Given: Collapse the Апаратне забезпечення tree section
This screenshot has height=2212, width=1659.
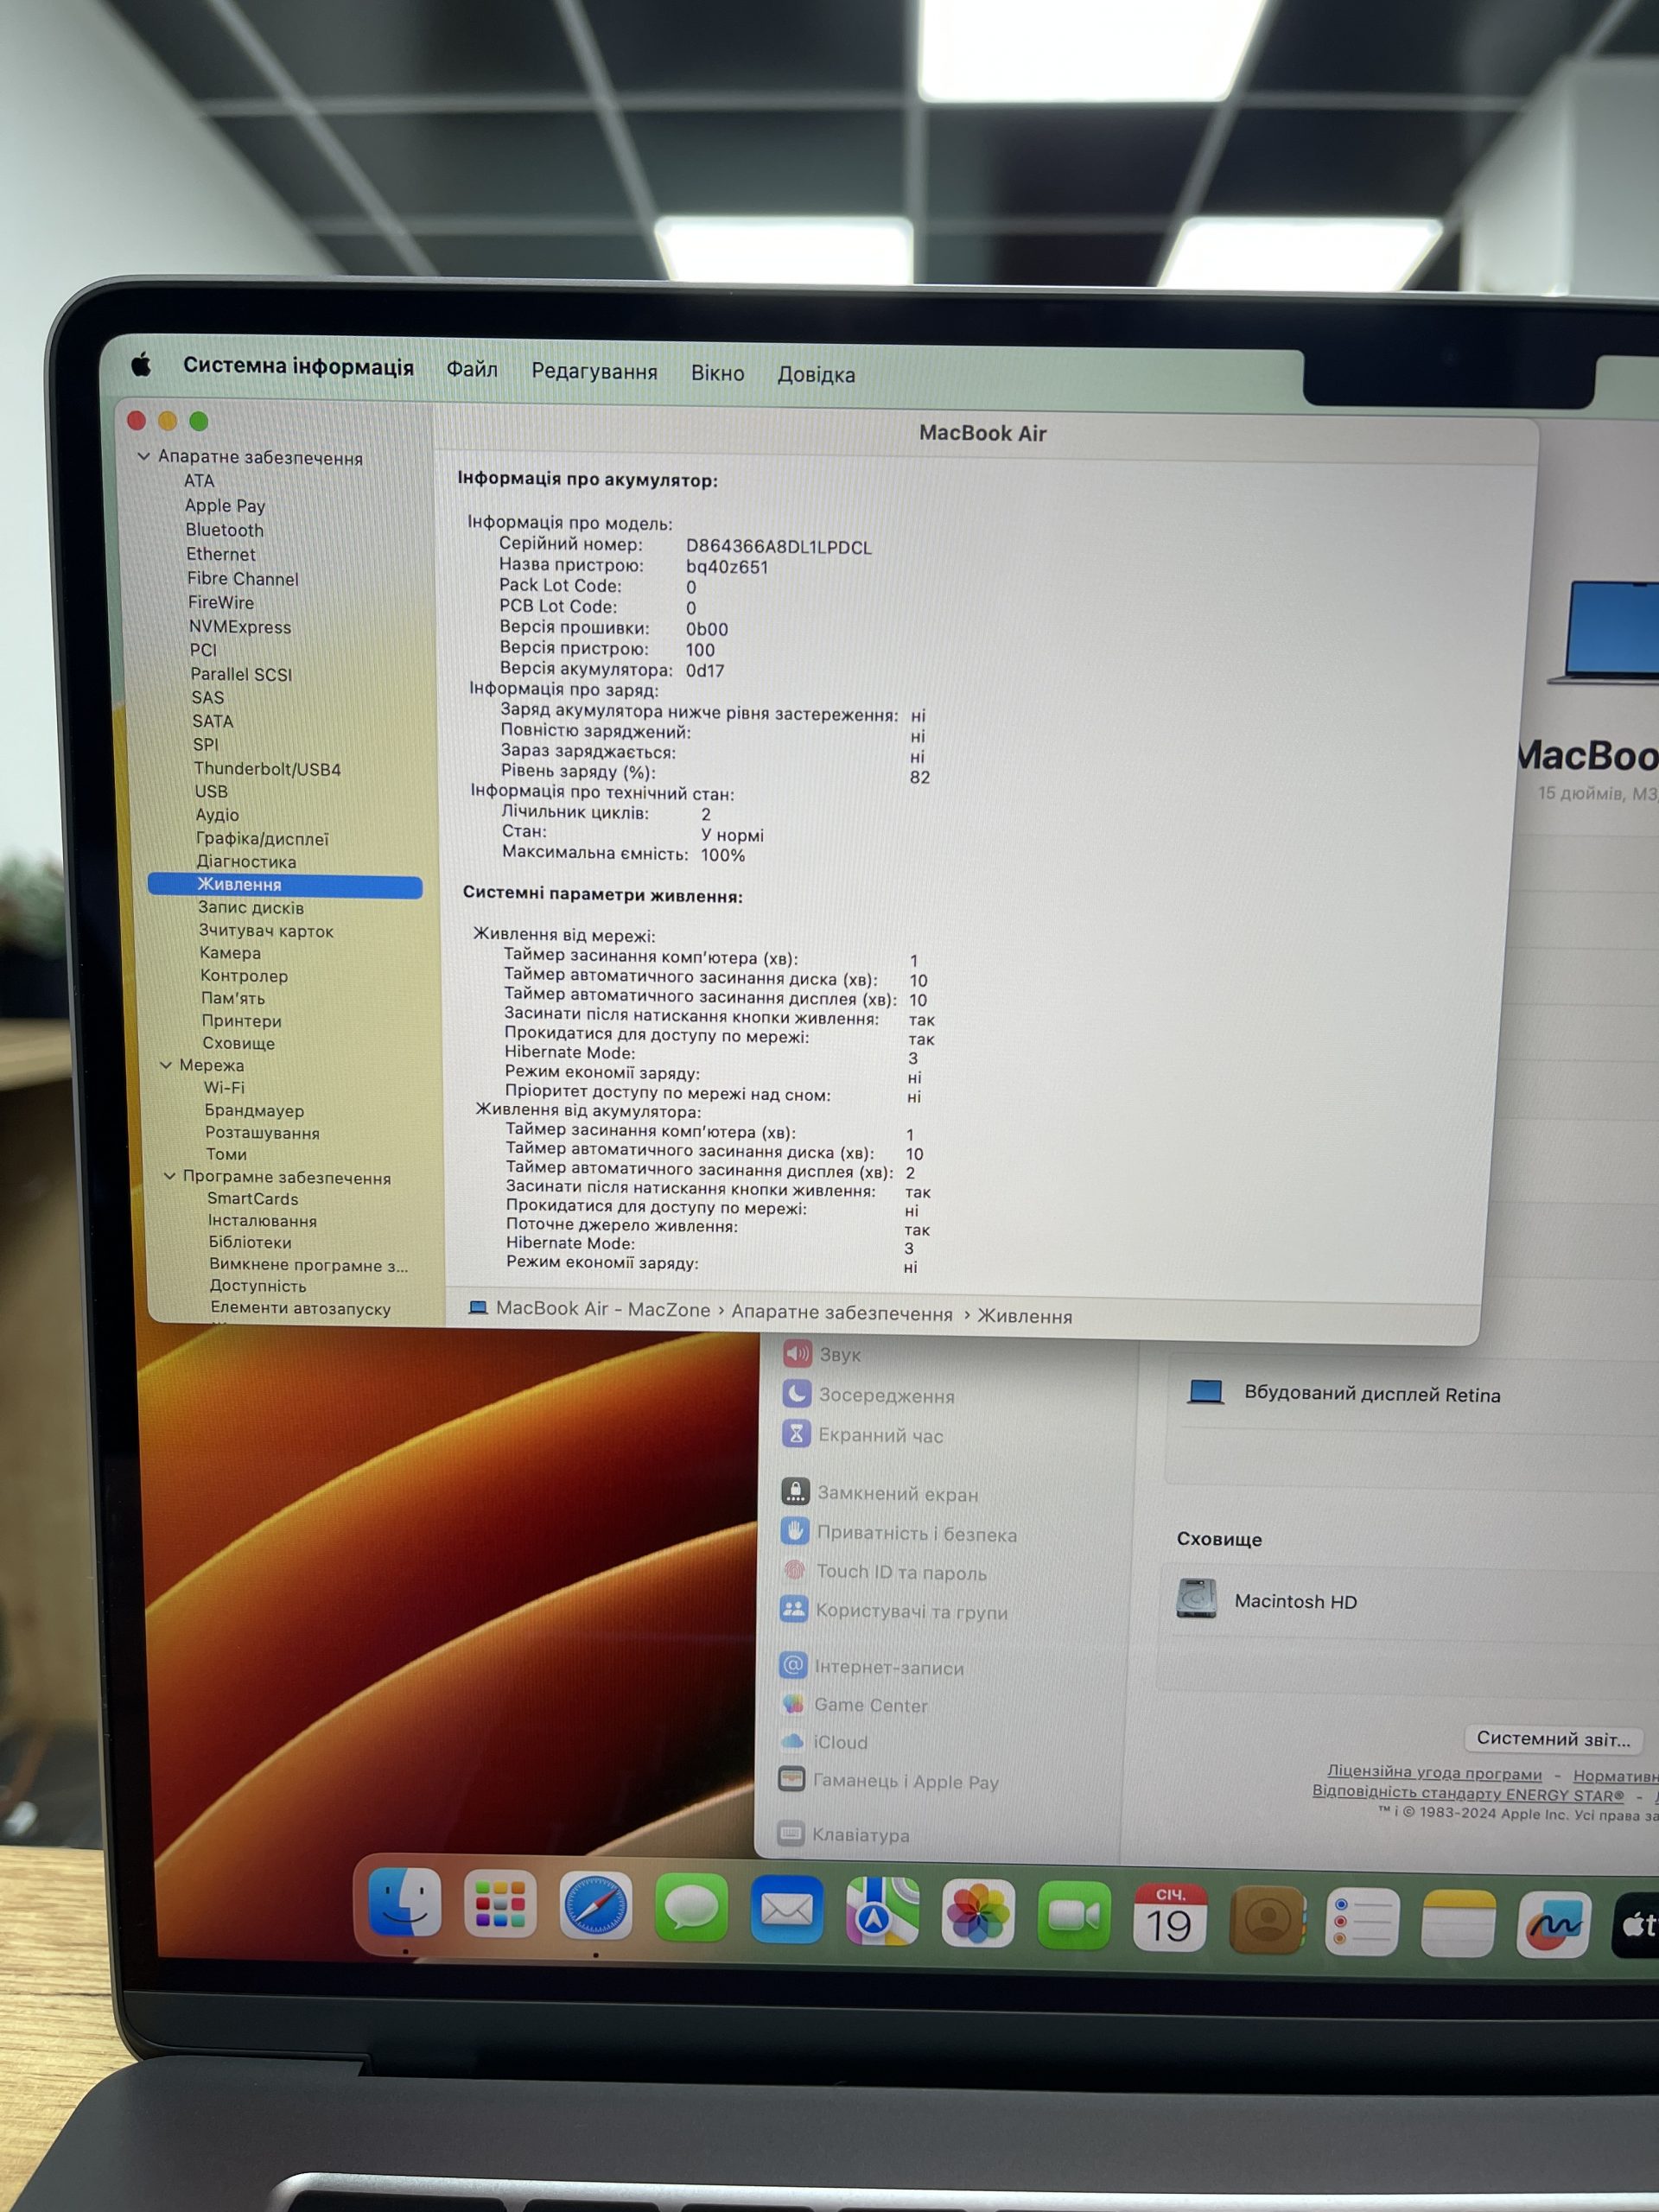Looking at the screenshot, I should [143, 456].
